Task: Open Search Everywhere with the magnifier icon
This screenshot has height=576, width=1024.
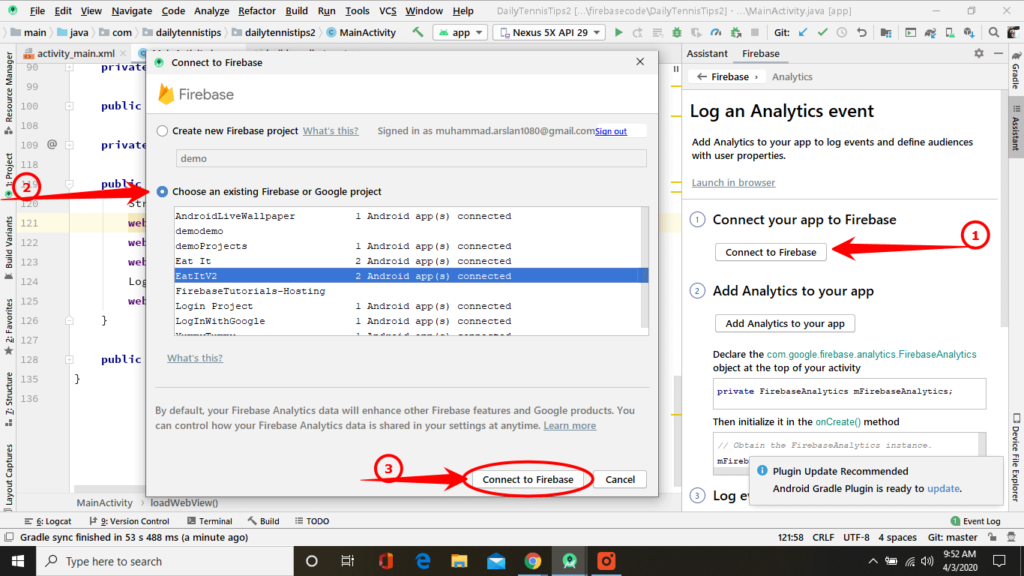Action: [992, 31]
